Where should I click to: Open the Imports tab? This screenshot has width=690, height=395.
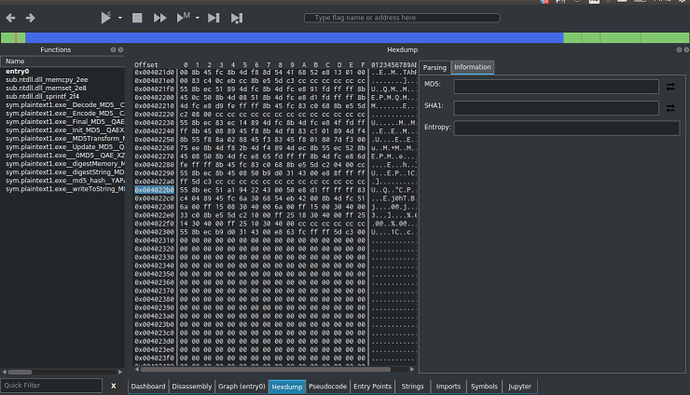[x=448, y=386]
